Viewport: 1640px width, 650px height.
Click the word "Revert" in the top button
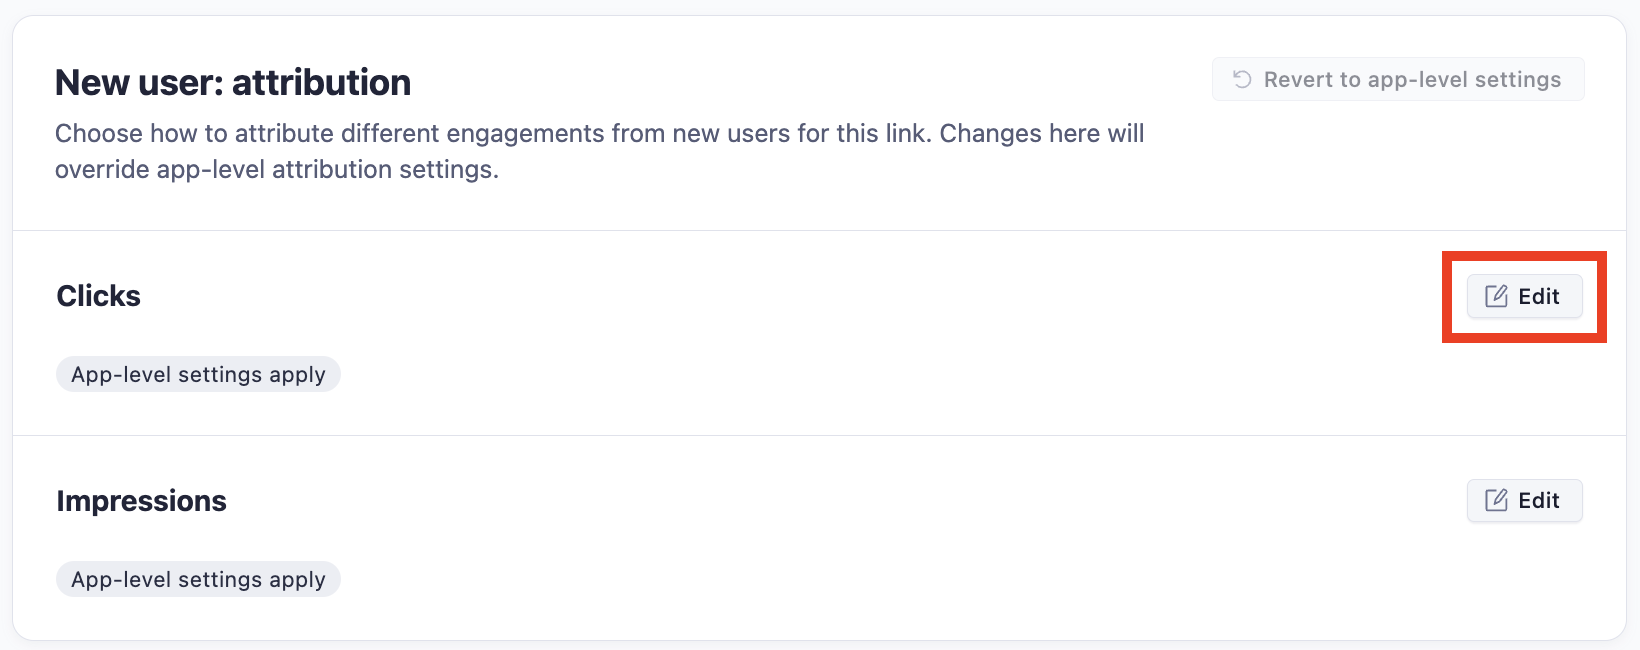click(x=1298, y=79)
